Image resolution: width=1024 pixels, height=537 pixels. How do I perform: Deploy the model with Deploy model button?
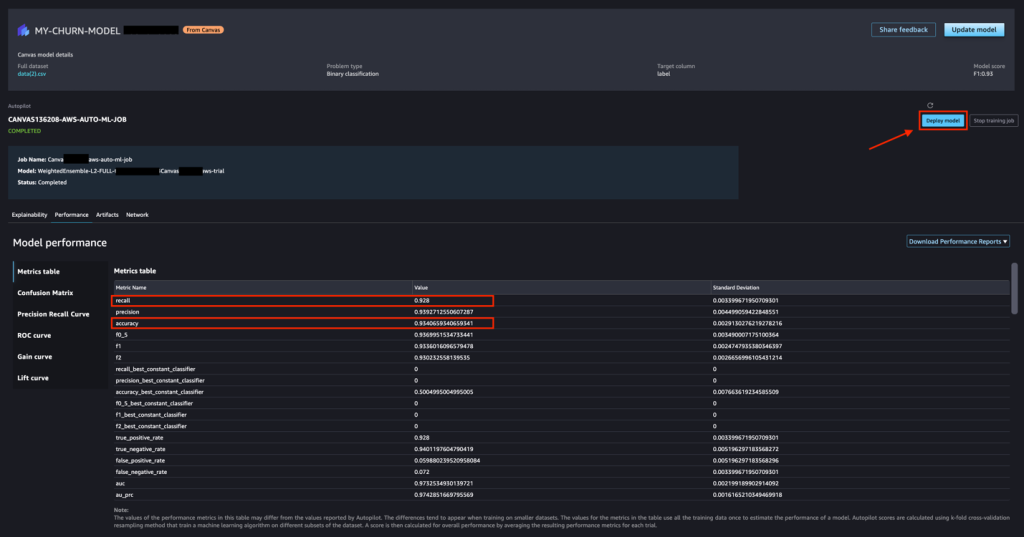942,120
